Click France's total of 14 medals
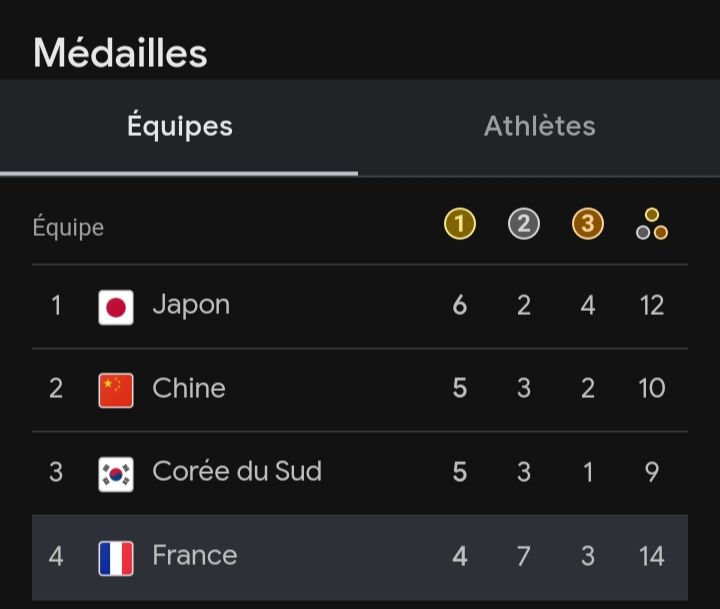 (652, 555)
